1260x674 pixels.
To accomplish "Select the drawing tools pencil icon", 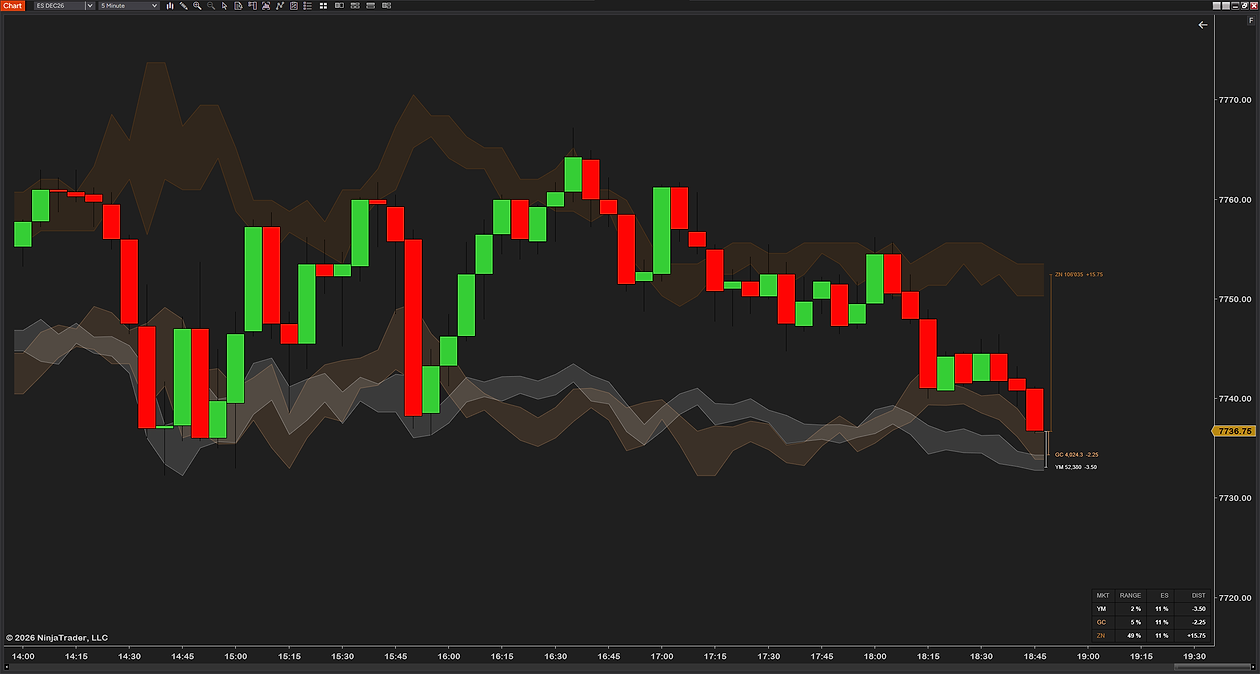I will coord(183,6).
